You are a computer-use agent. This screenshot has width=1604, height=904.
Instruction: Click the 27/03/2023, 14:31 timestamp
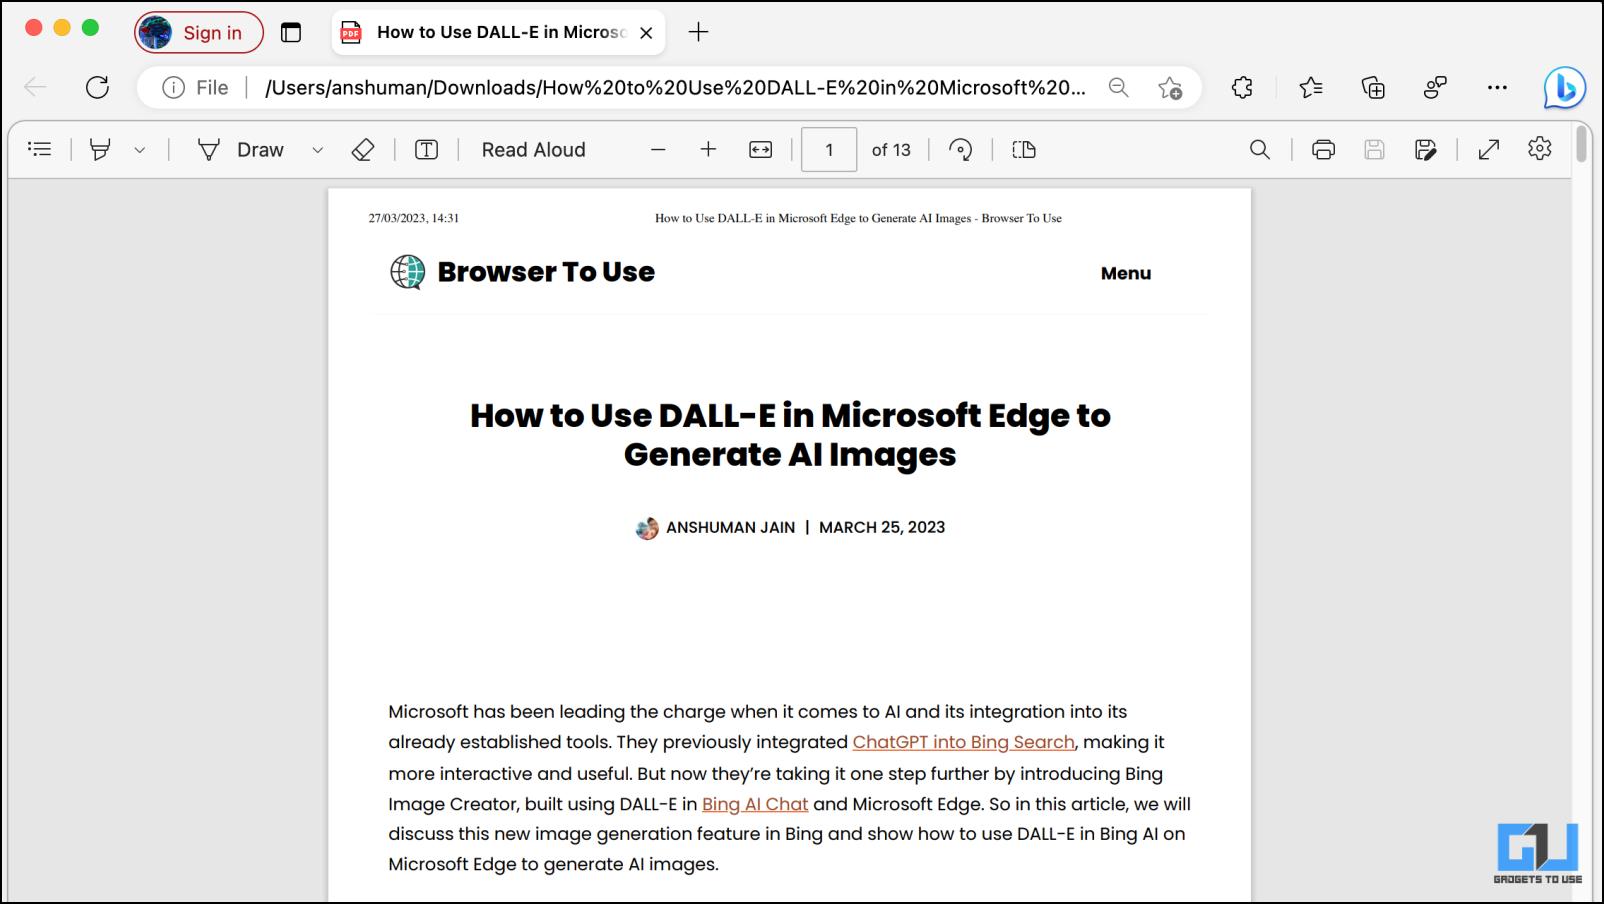tap(413, 218)
